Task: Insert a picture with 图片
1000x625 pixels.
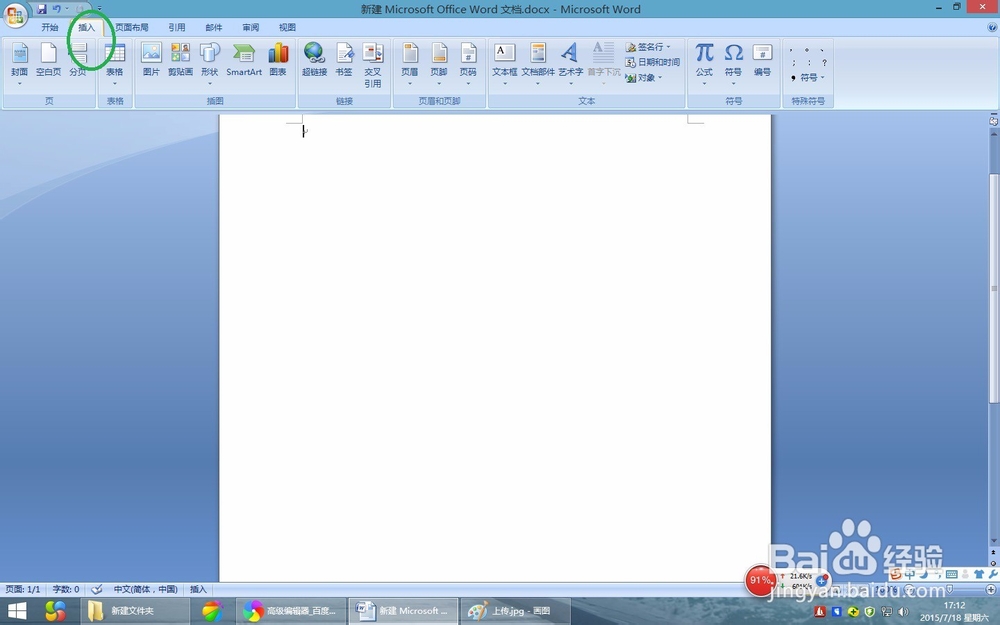Action: point(151,60)
